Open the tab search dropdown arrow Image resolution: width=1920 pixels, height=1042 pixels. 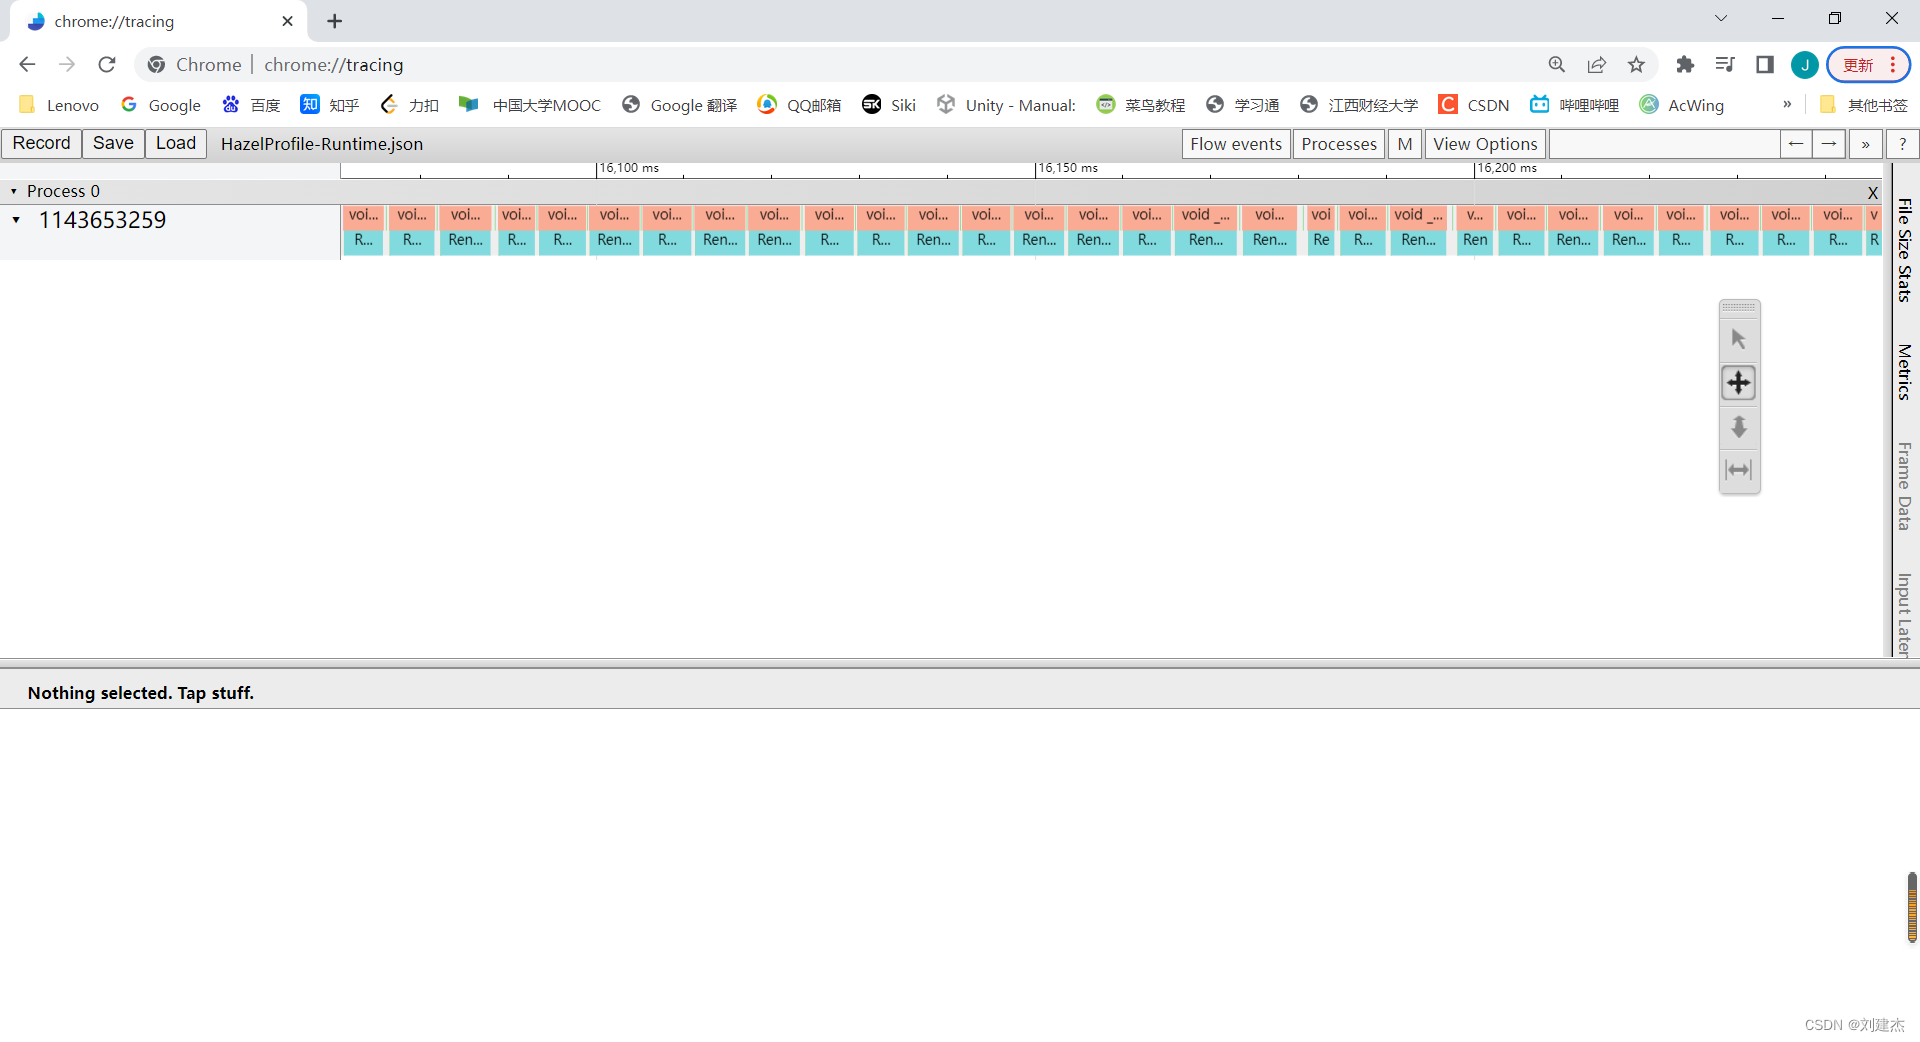1721,18
